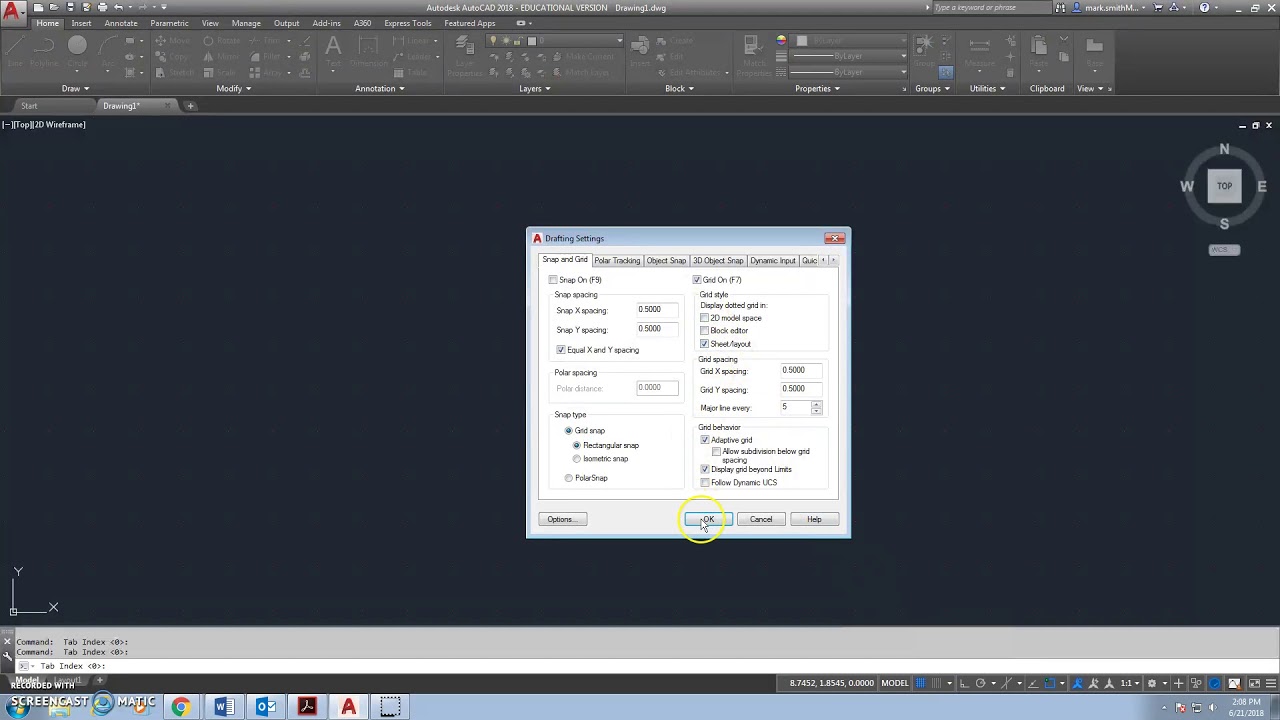Uncheck Display grid beyond Limits
1280x720 pixels.
pyautogui.click(x=705, y=469)
